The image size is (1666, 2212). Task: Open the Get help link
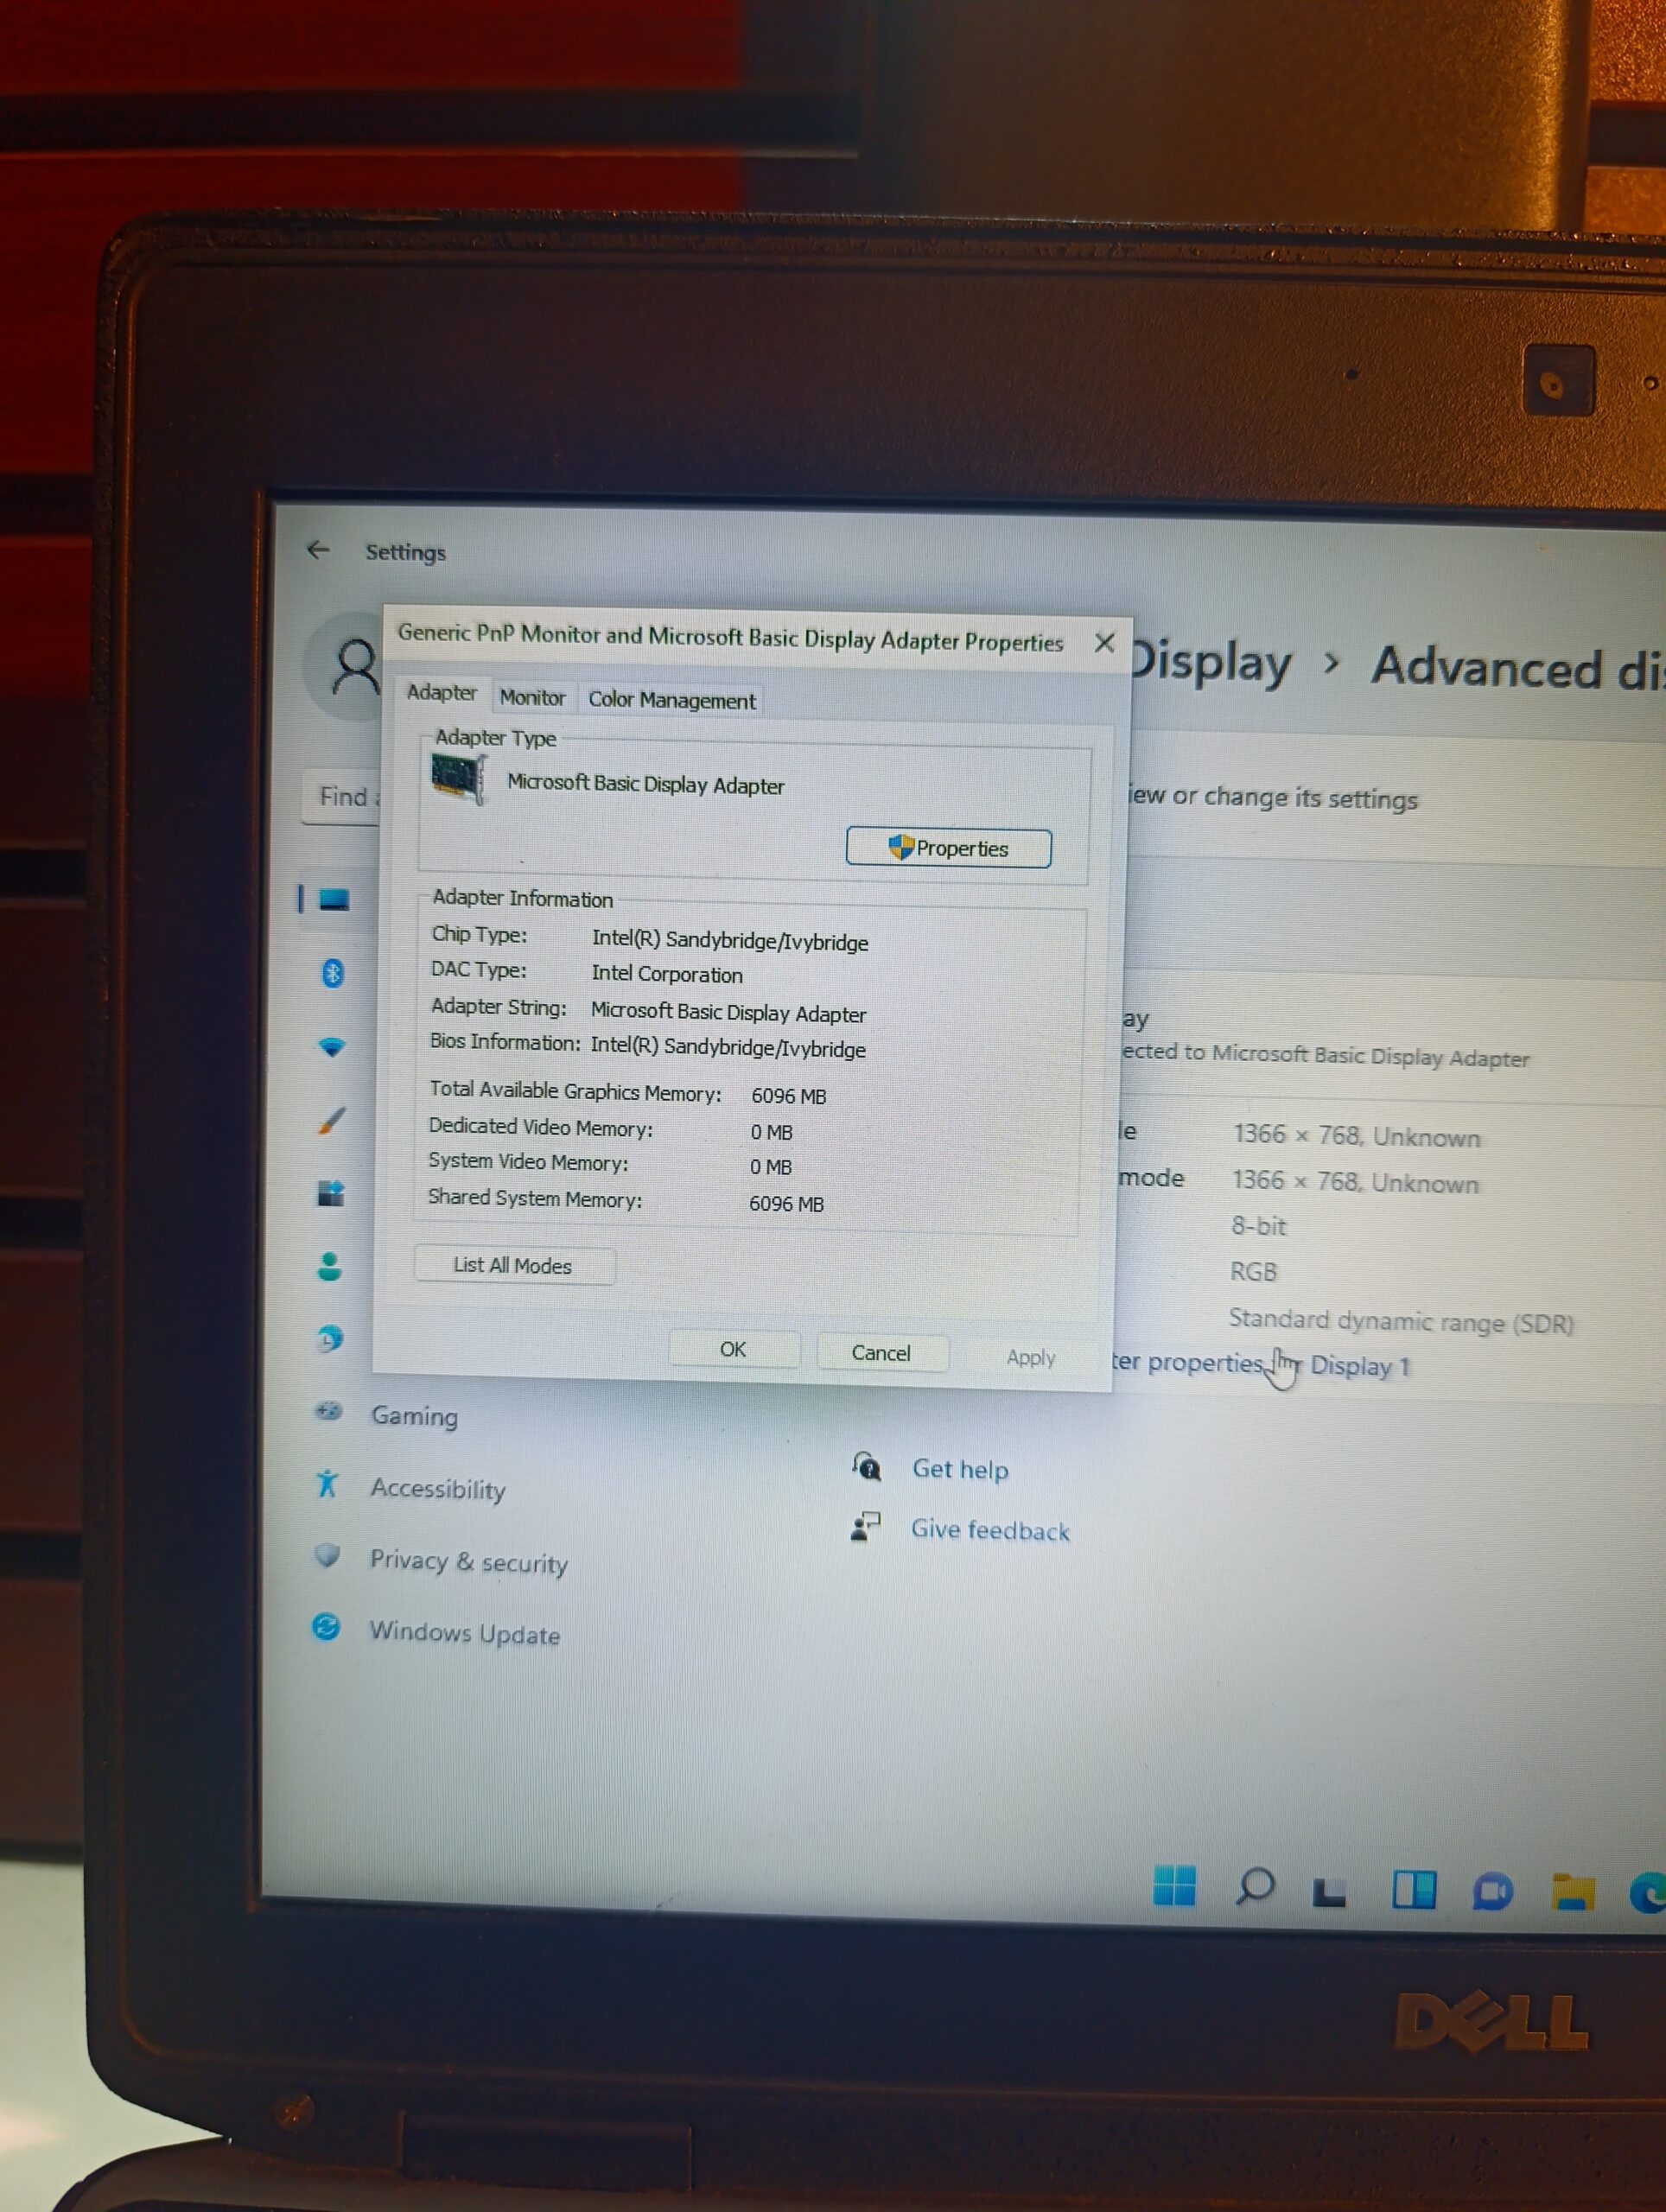coord(959,1469)
